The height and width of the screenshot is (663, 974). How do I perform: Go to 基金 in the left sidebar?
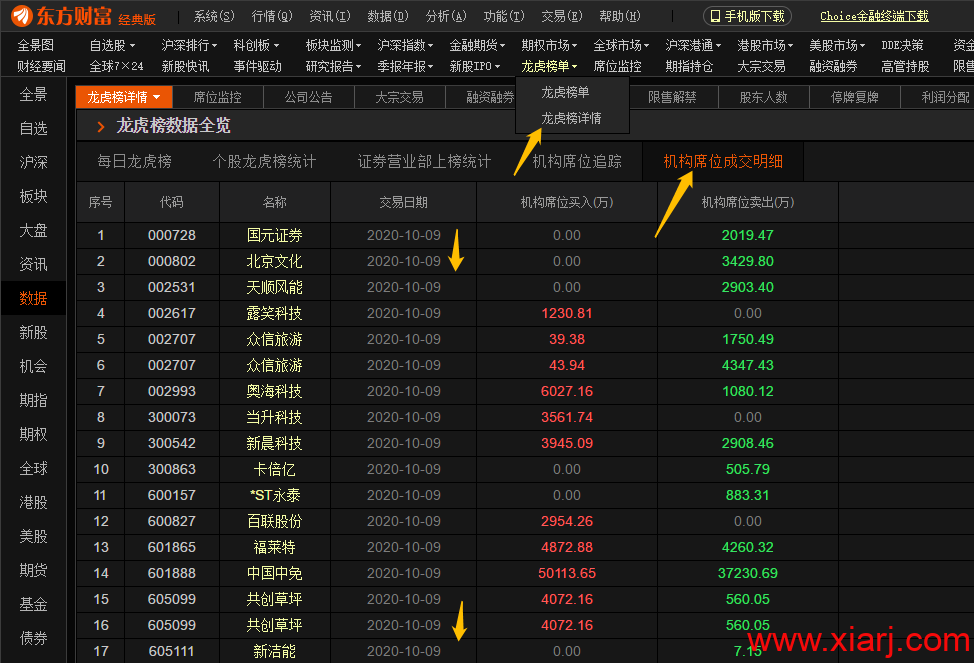click(34, 604)
